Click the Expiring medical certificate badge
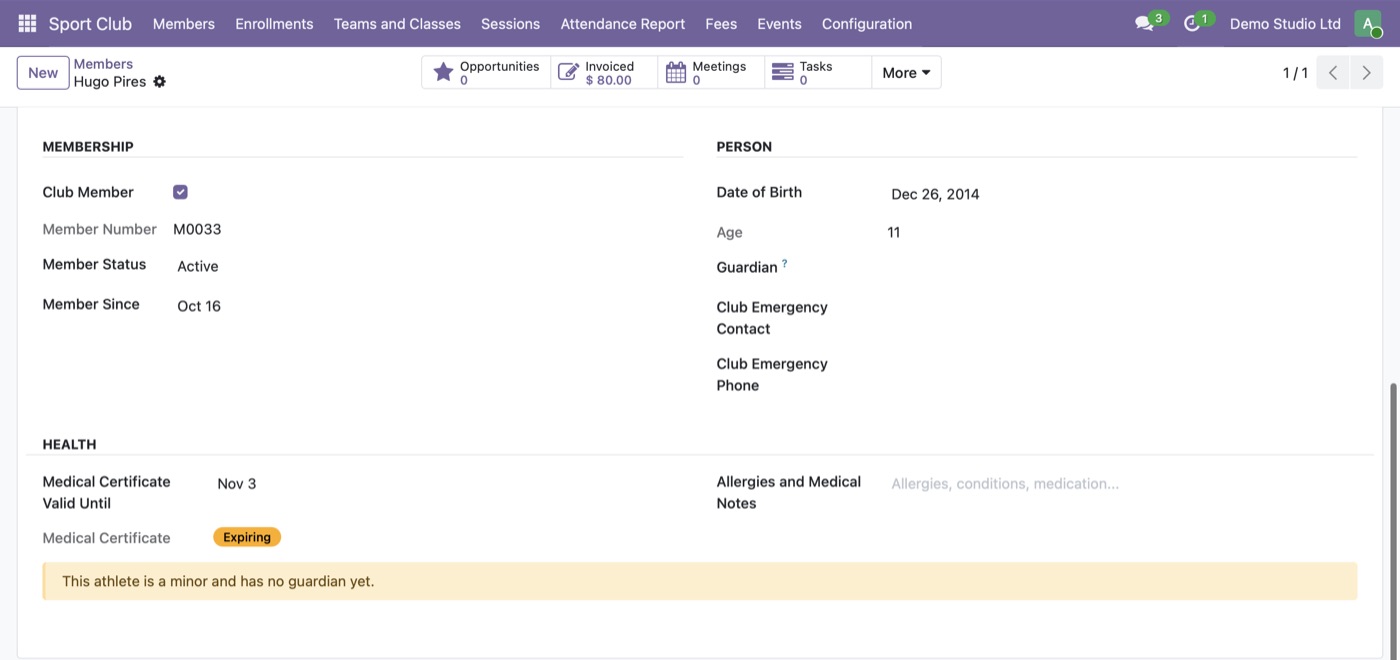The width and height of the screenshot is (1400, 660). point(247,537)
